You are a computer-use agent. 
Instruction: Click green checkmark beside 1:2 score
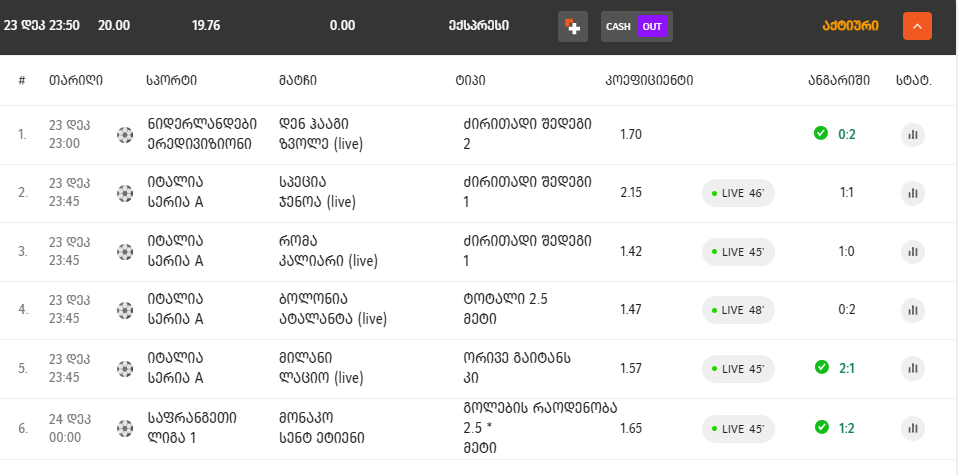(x=822, y=427)
